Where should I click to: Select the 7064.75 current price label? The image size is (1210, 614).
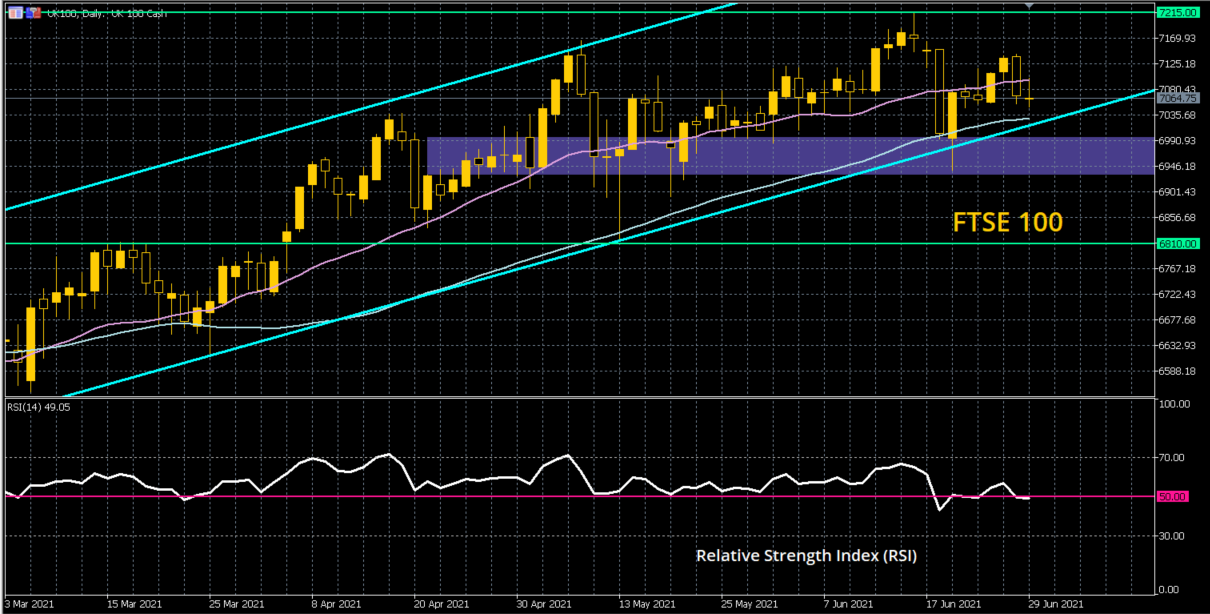tap(1177, 99)
